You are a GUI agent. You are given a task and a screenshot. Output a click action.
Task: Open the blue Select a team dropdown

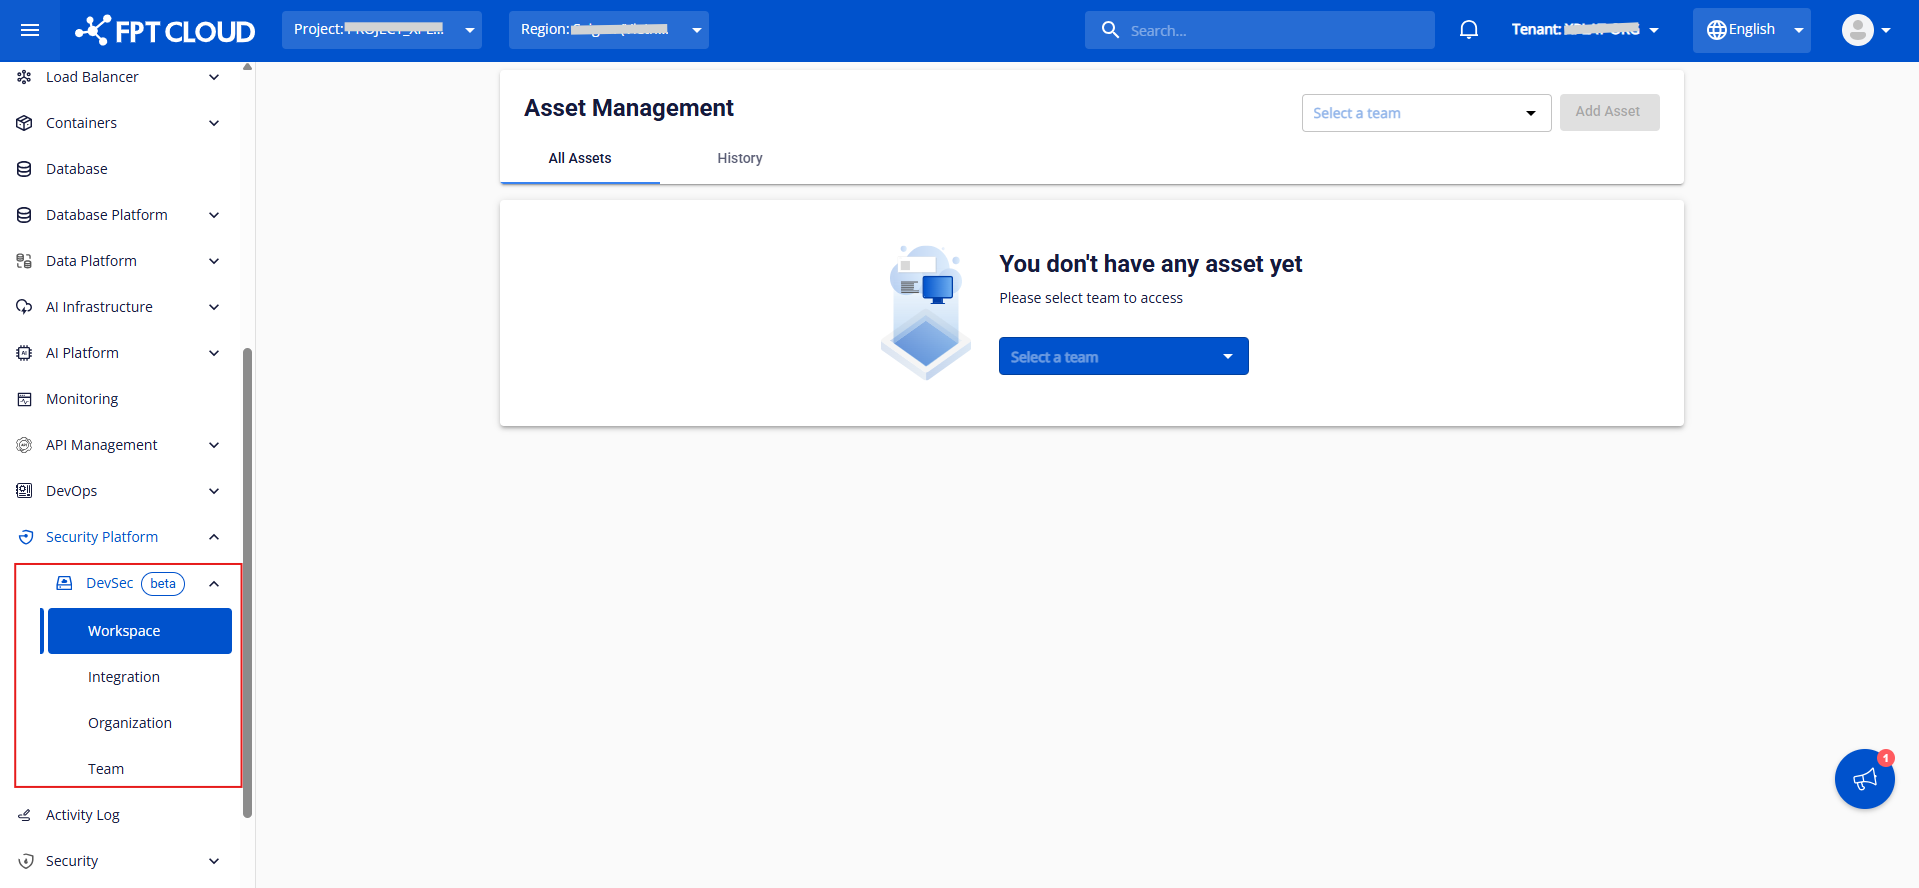[1124, 356]
